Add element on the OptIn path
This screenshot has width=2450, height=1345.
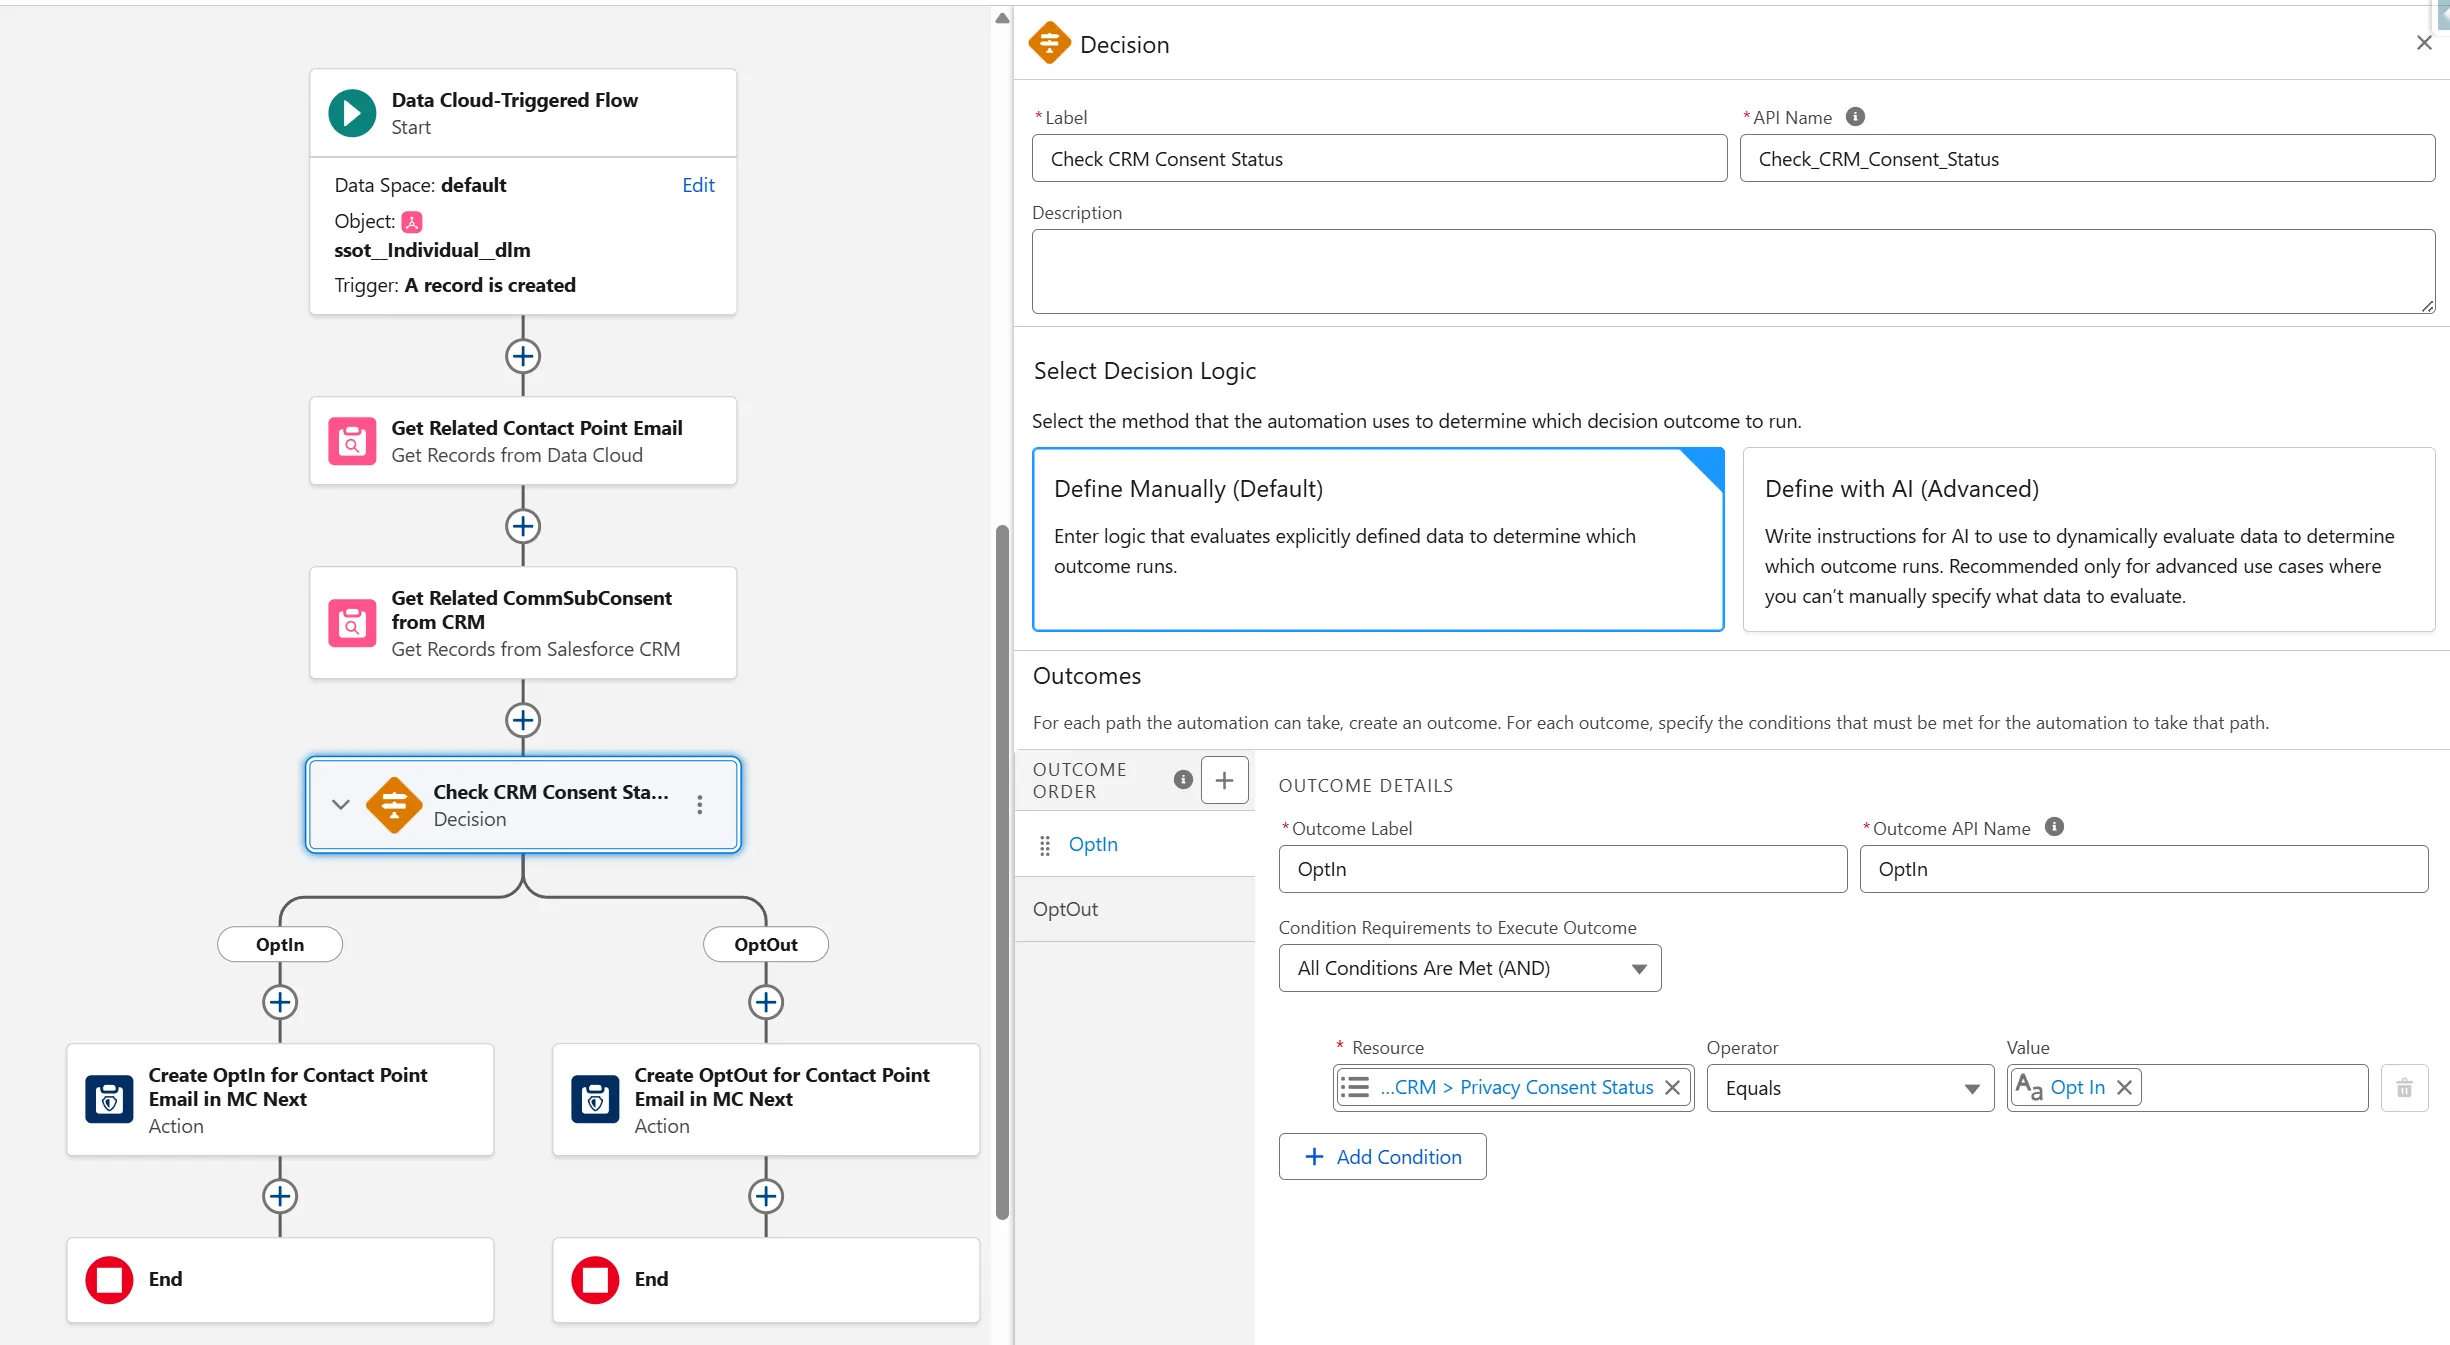(280, 1002)
